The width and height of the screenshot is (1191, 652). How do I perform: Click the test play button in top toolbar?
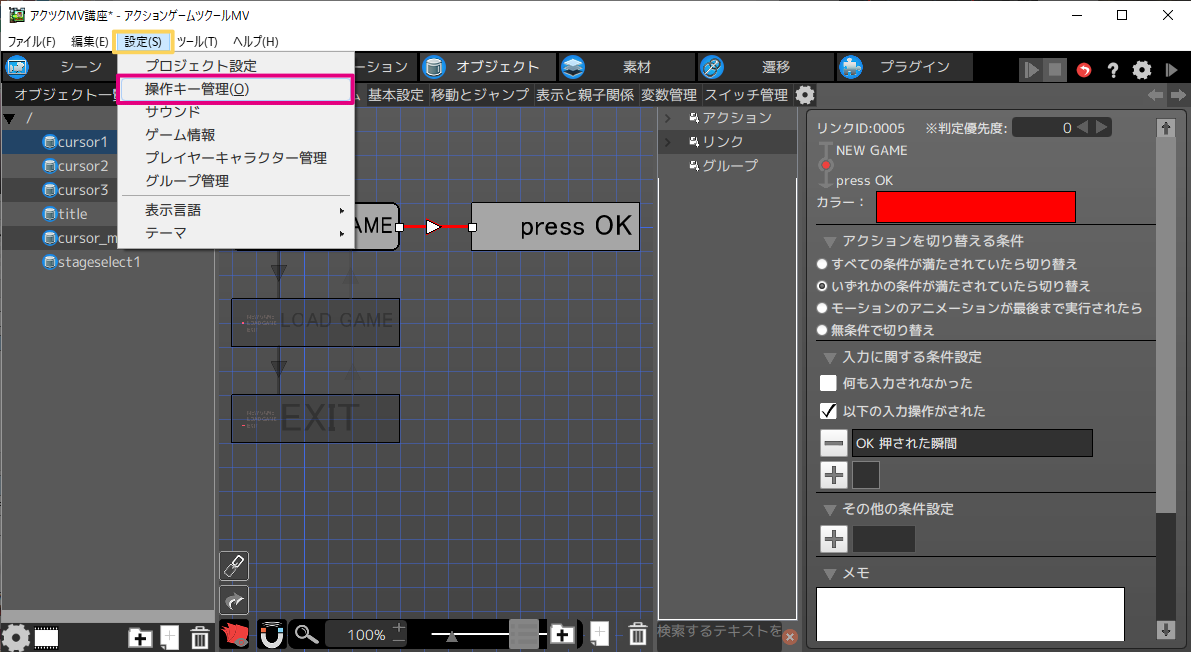(1030, 70)
